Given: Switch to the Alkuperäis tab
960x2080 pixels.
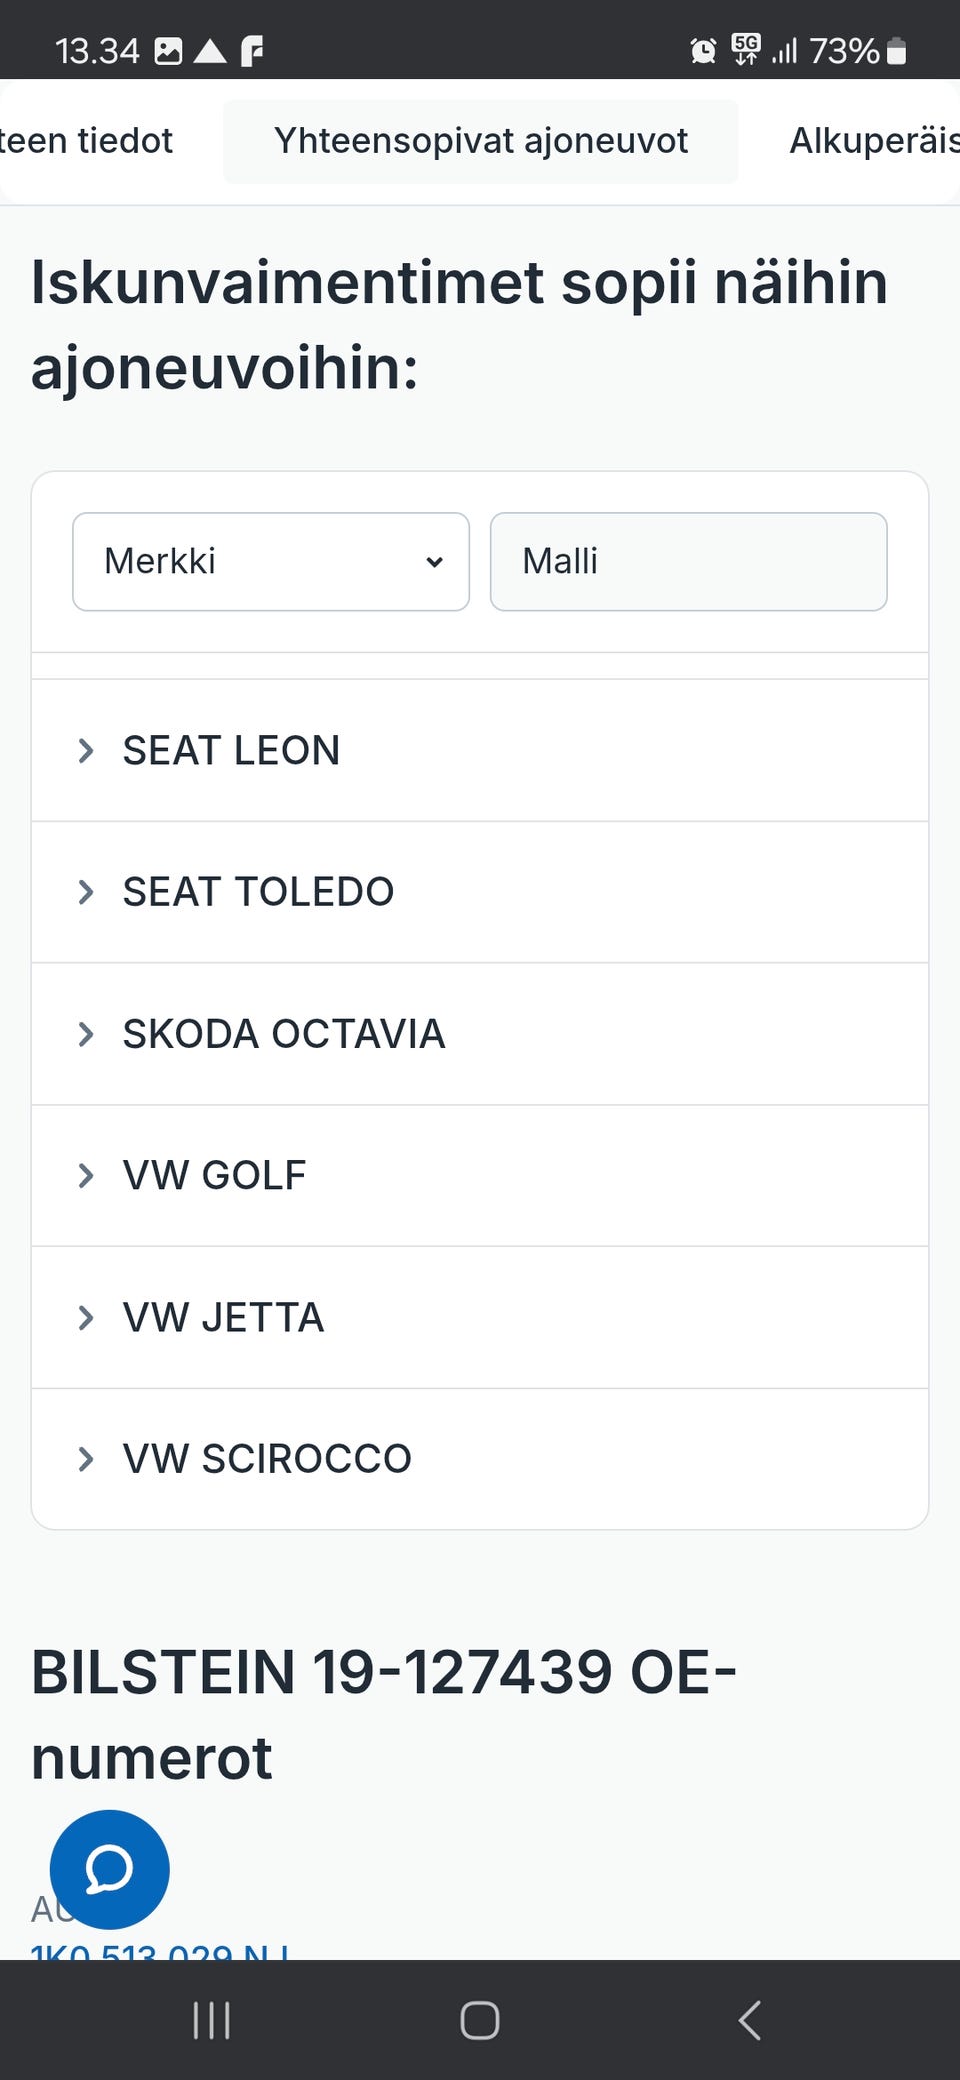Looking at the screenshot, I should [x=872, y=141].
